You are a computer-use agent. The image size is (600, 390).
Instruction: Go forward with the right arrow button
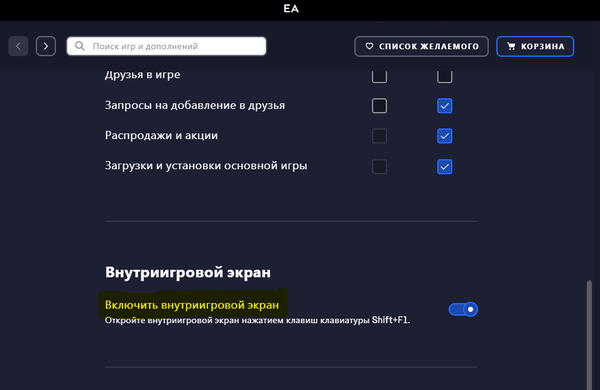[x=46, y=46]
